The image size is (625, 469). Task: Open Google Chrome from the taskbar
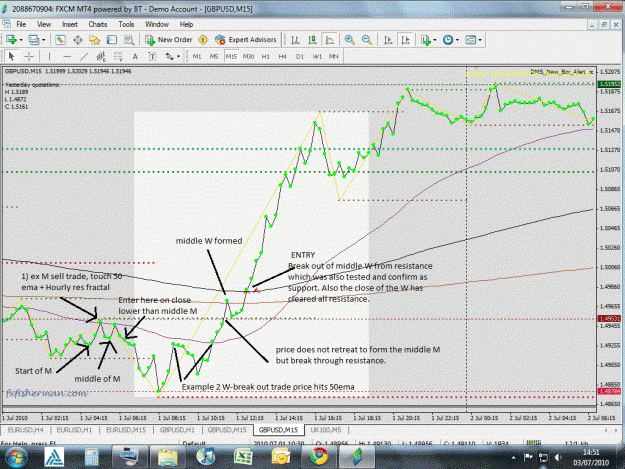318,457
